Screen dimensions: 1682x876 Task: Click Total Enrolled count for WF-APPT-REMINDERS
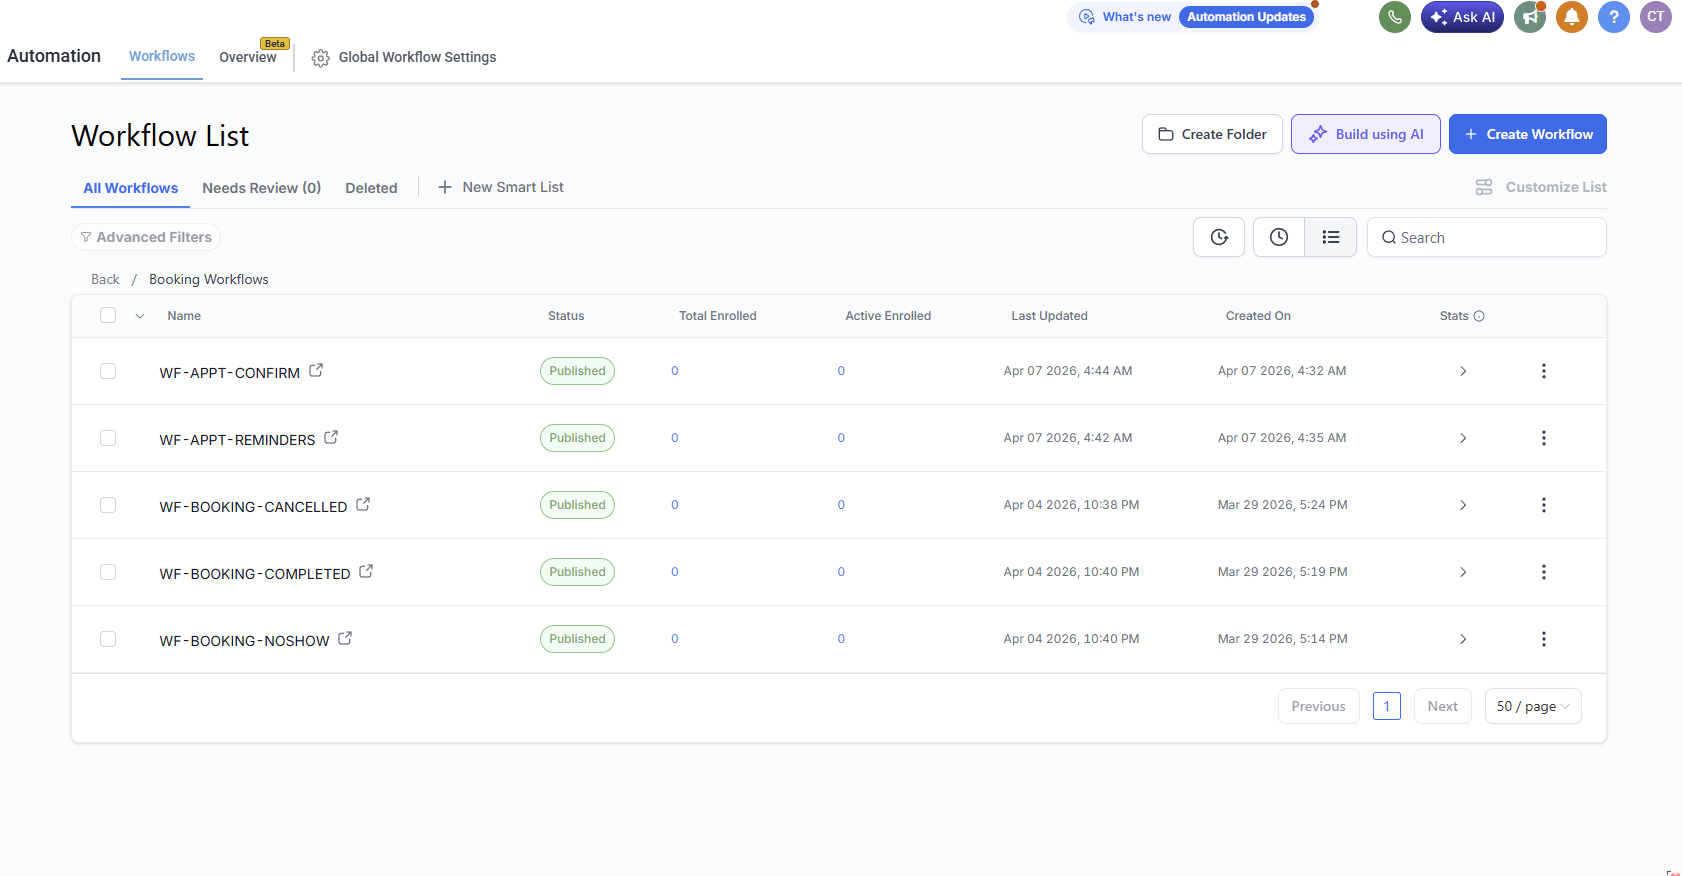(x=675, y=438)
